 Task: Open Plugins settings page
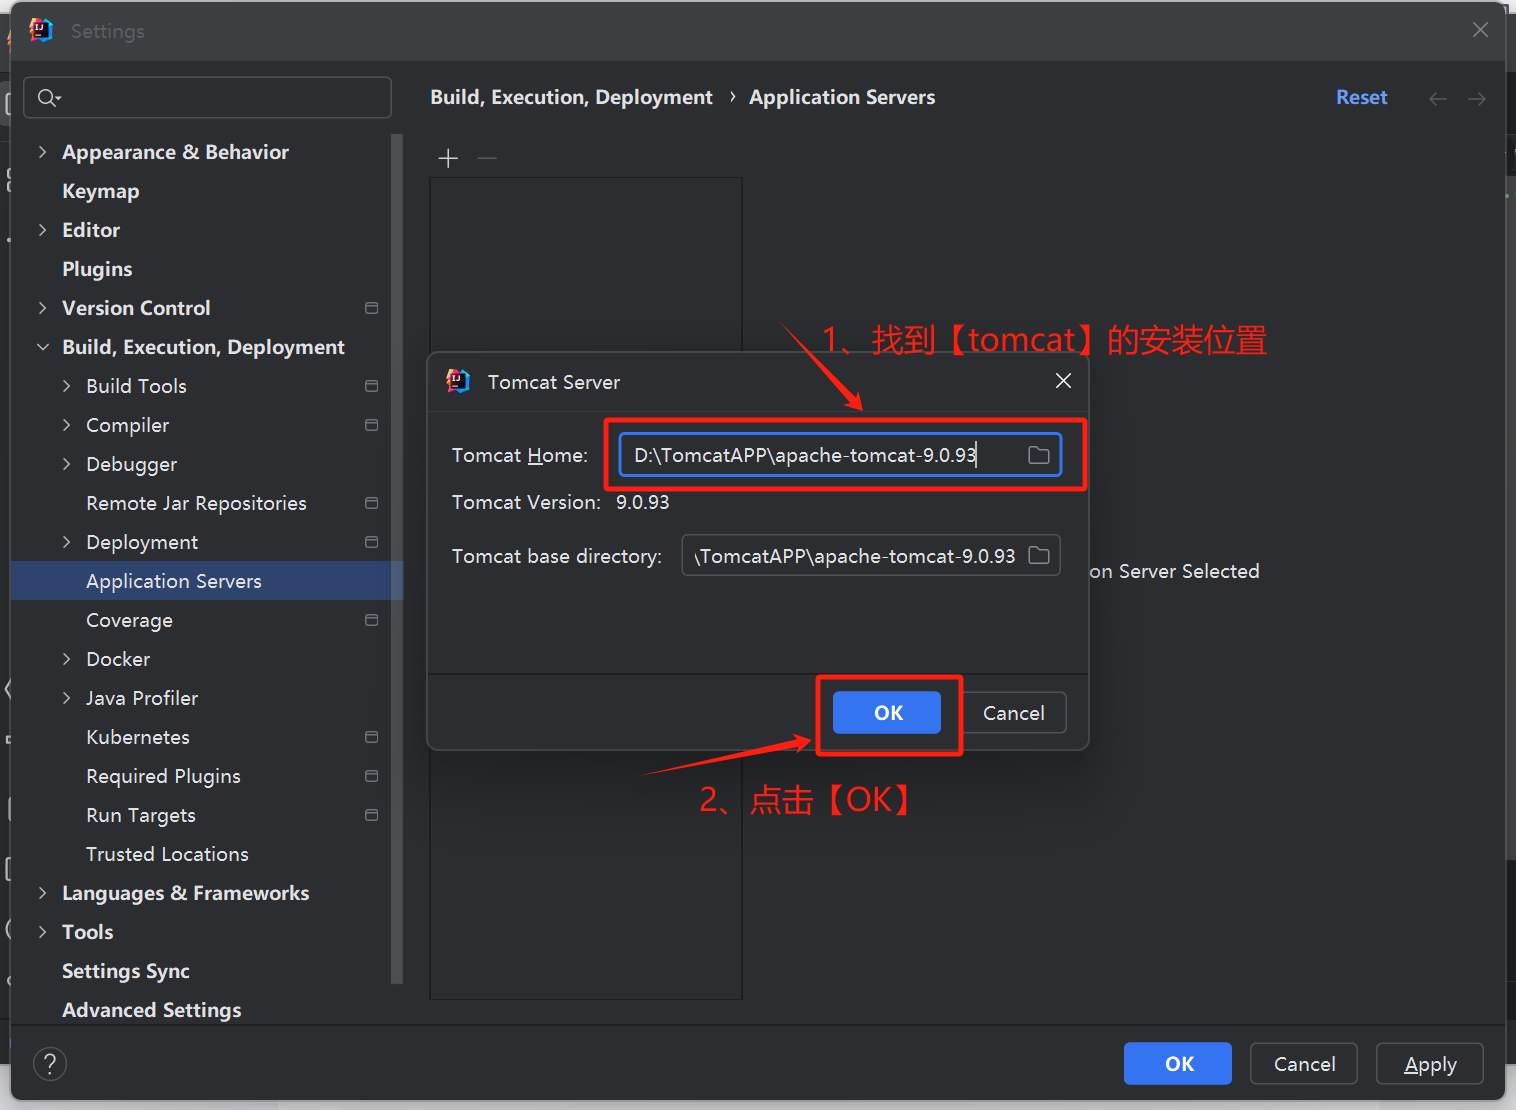pos(97,269)
